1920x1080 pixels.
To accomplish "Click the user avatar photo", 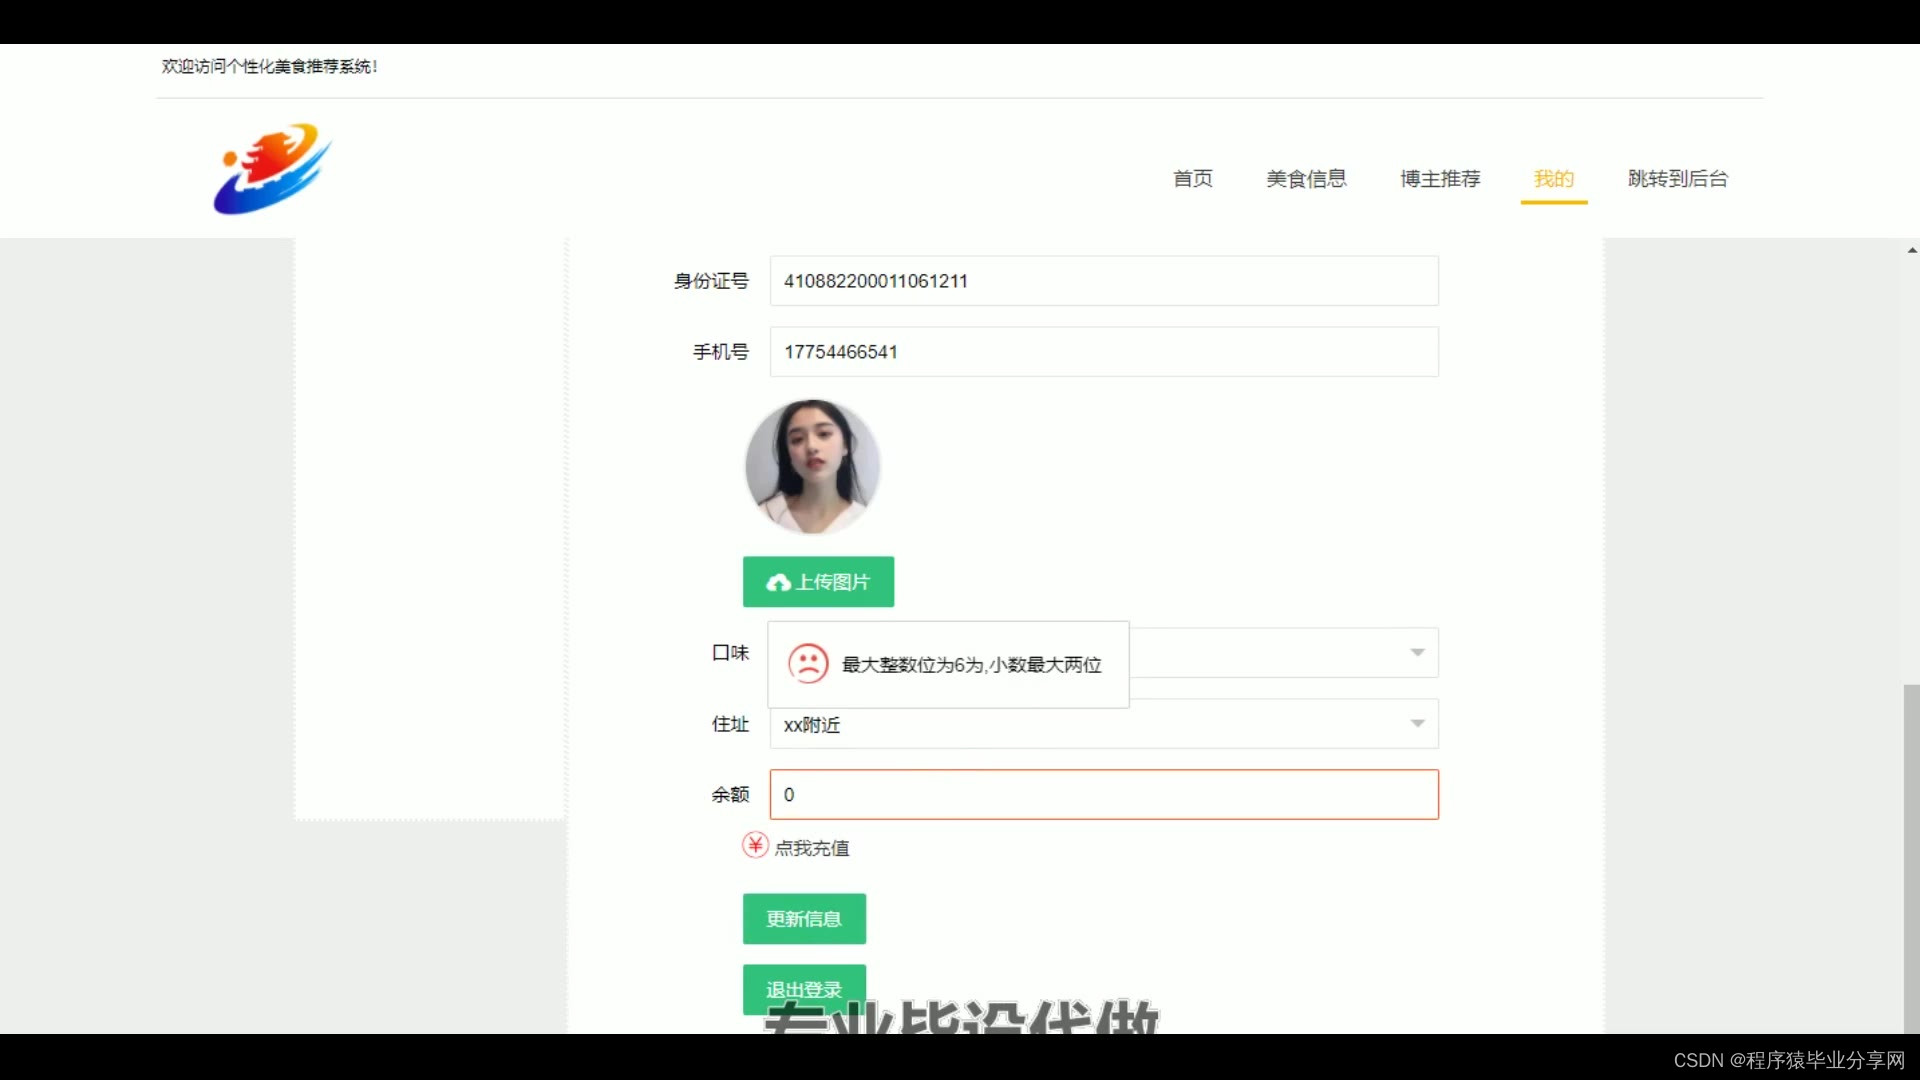I will [812, 466].
